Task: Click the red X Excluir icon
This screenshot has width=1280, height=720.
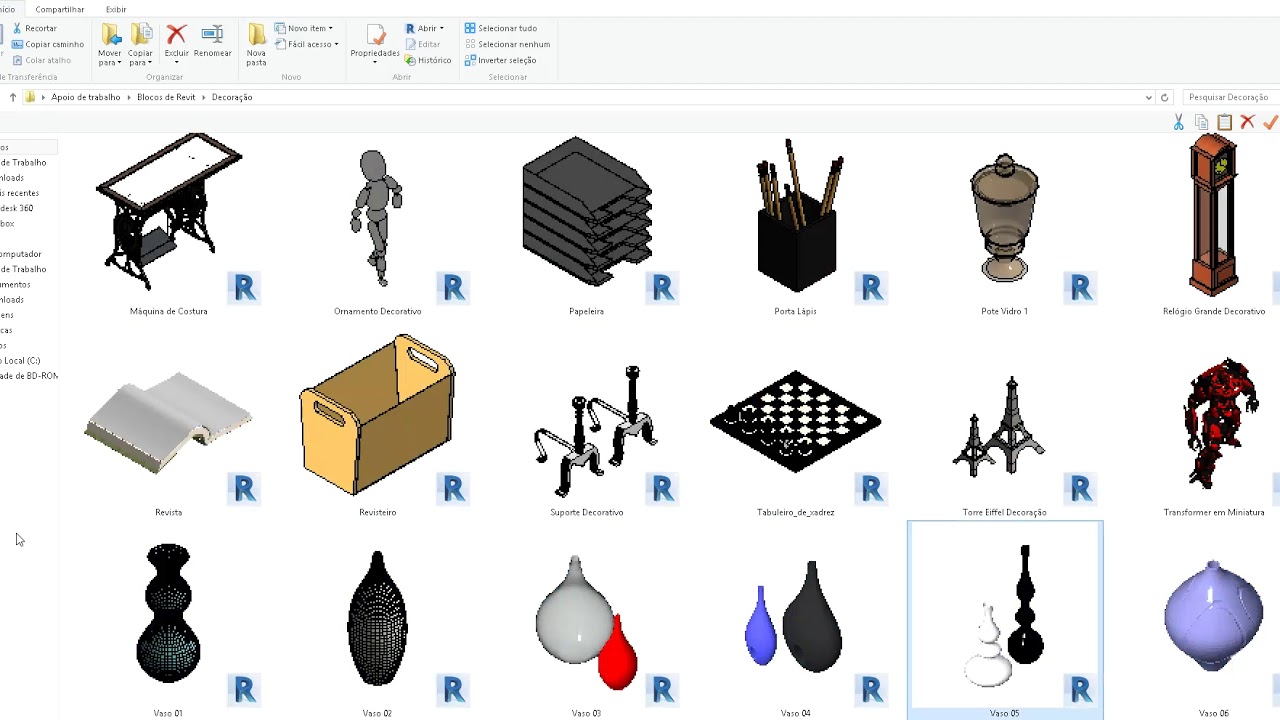Action: coord(176,35)
